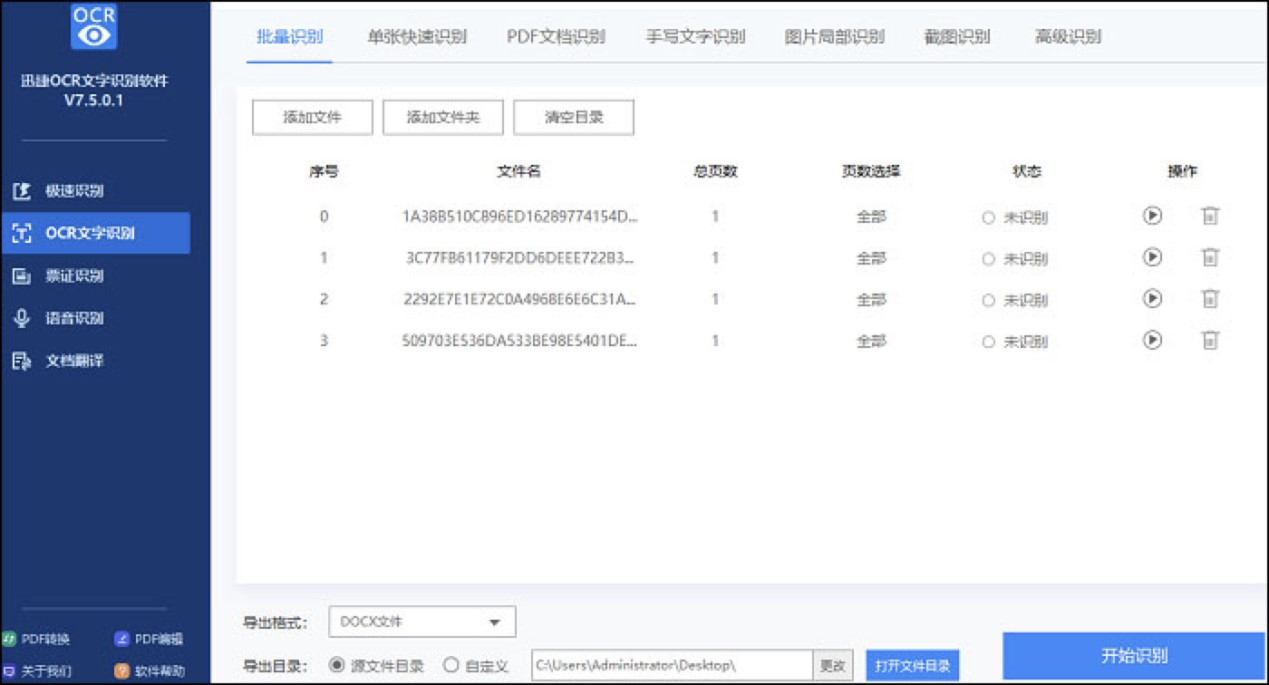Image resolution: width=1269 pixels, height=685 pixels.
Task: Remove file row 3 with trash icon
Action: 1210,341
